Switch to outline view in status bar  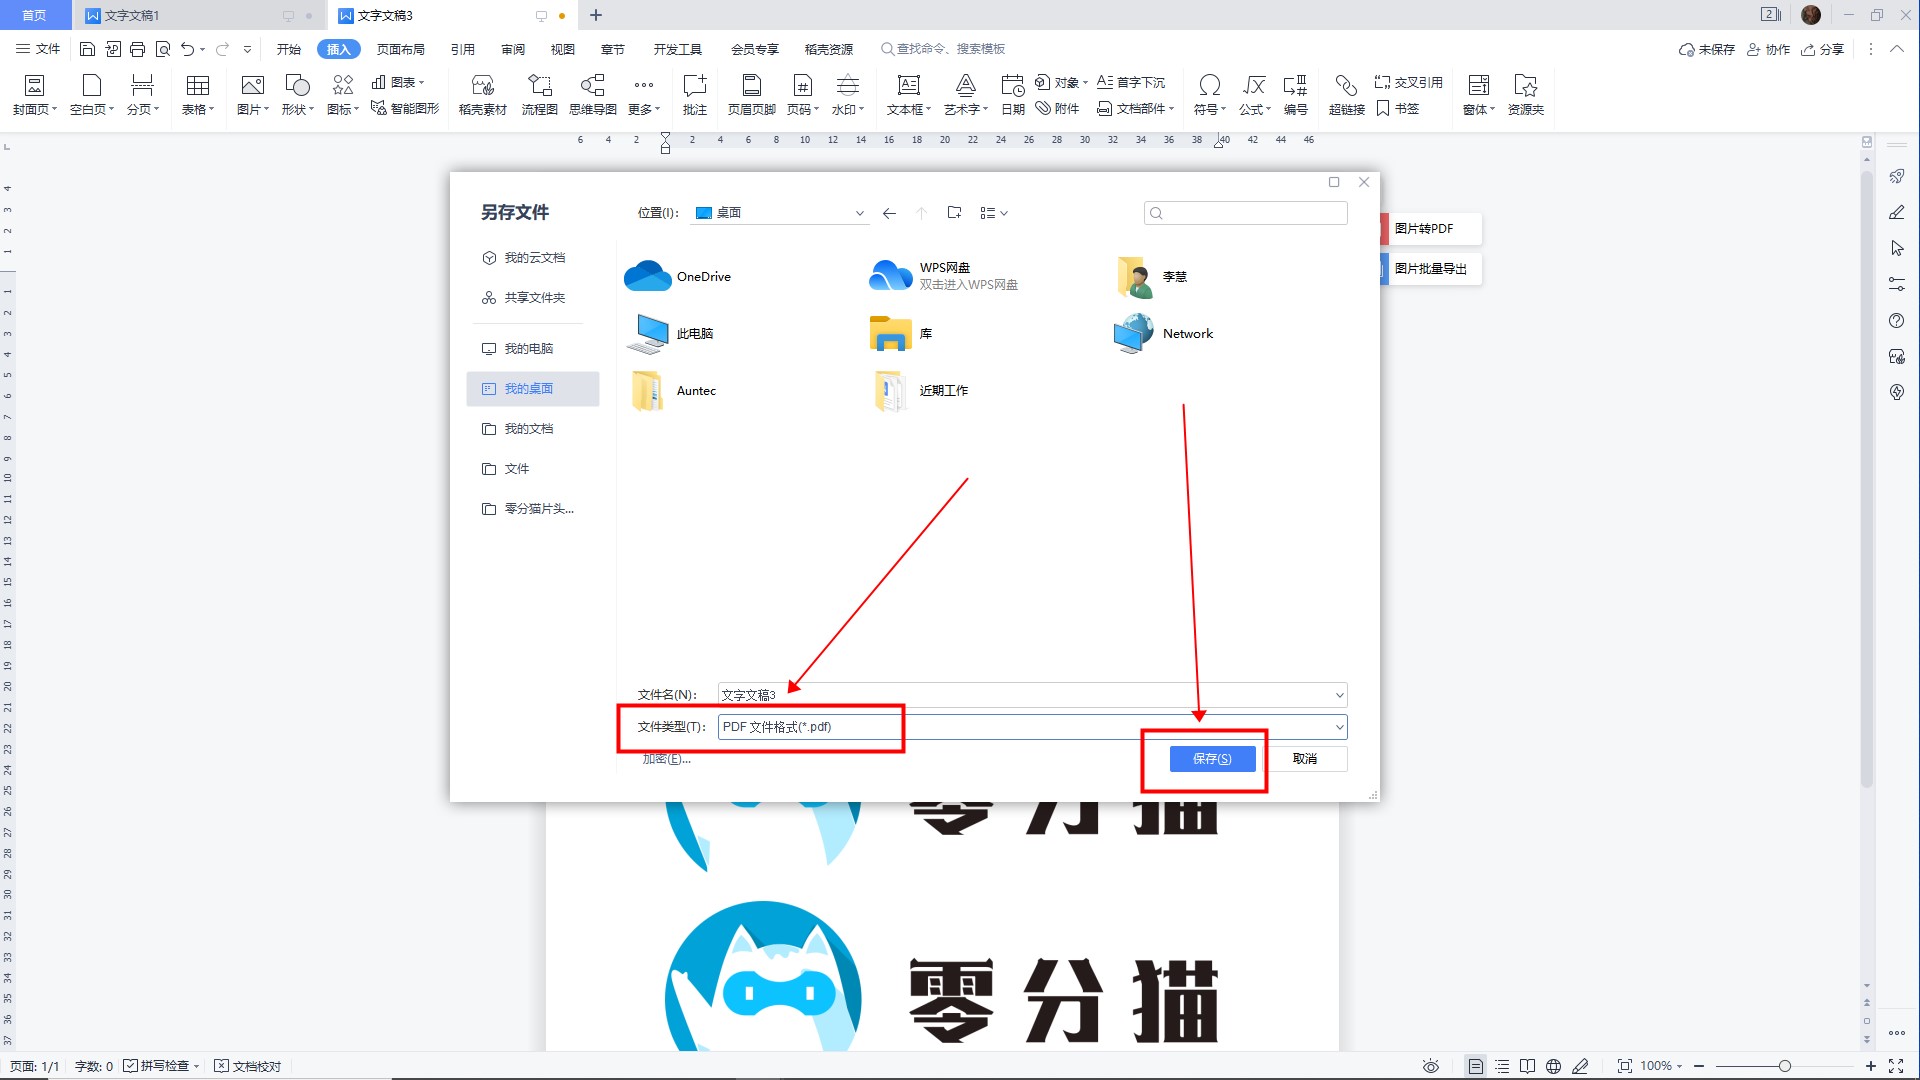1501,1066
